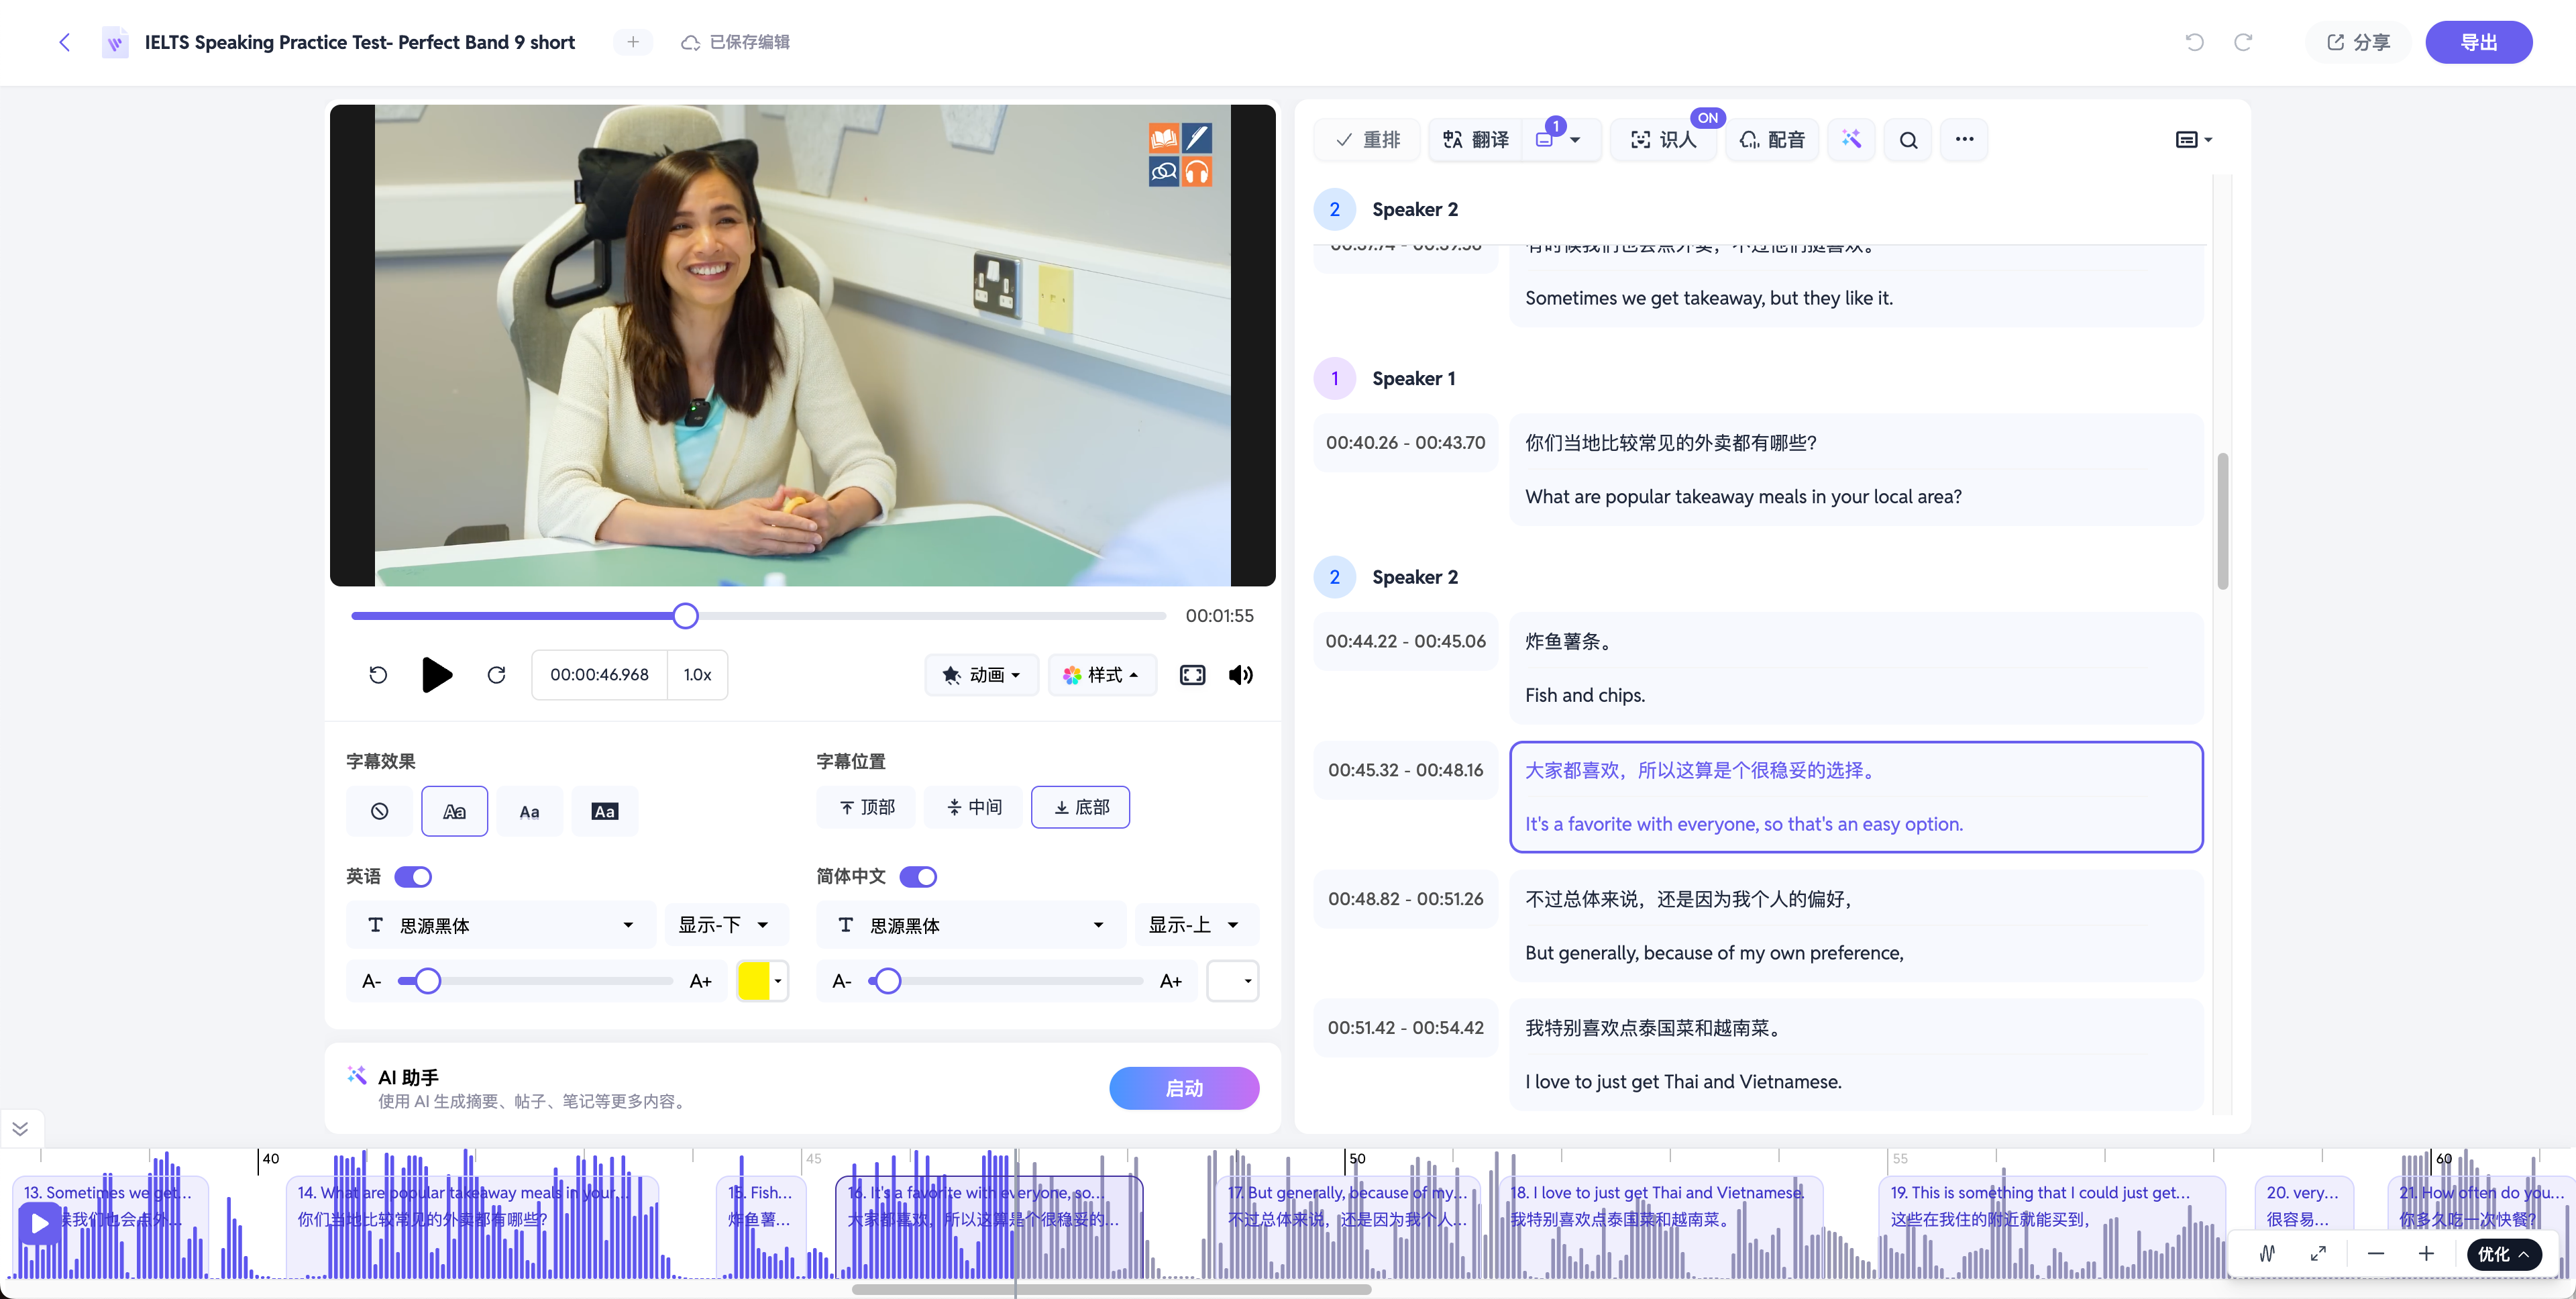The image size is (2576, 1299).
Task: Select the 顶部 subtitle position
Action: point(866,807)
